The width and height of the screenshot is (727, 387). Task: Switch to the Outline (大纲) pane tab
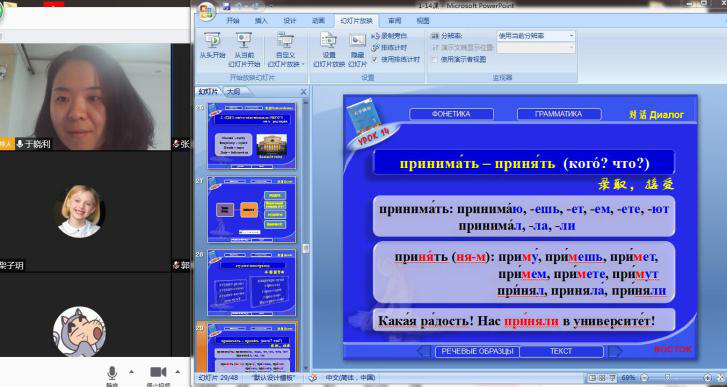coord(234,92)
